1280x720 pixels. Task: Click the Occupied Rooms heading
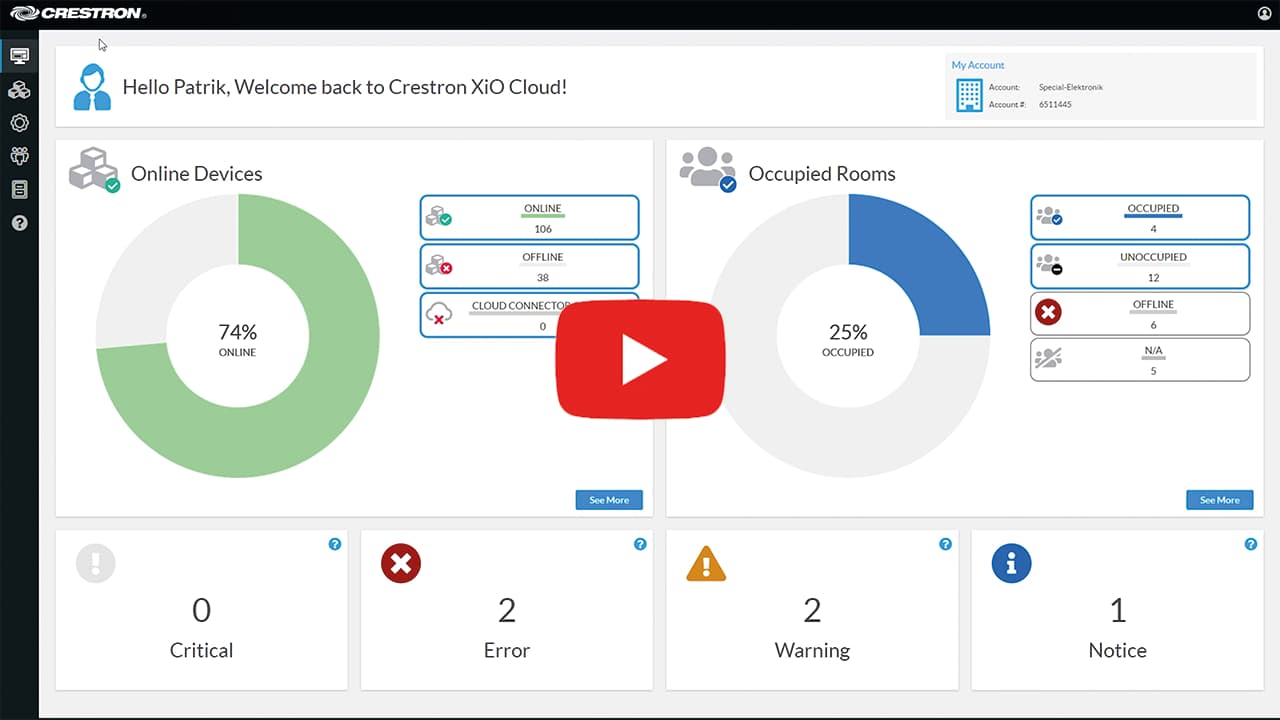(822, 173)
